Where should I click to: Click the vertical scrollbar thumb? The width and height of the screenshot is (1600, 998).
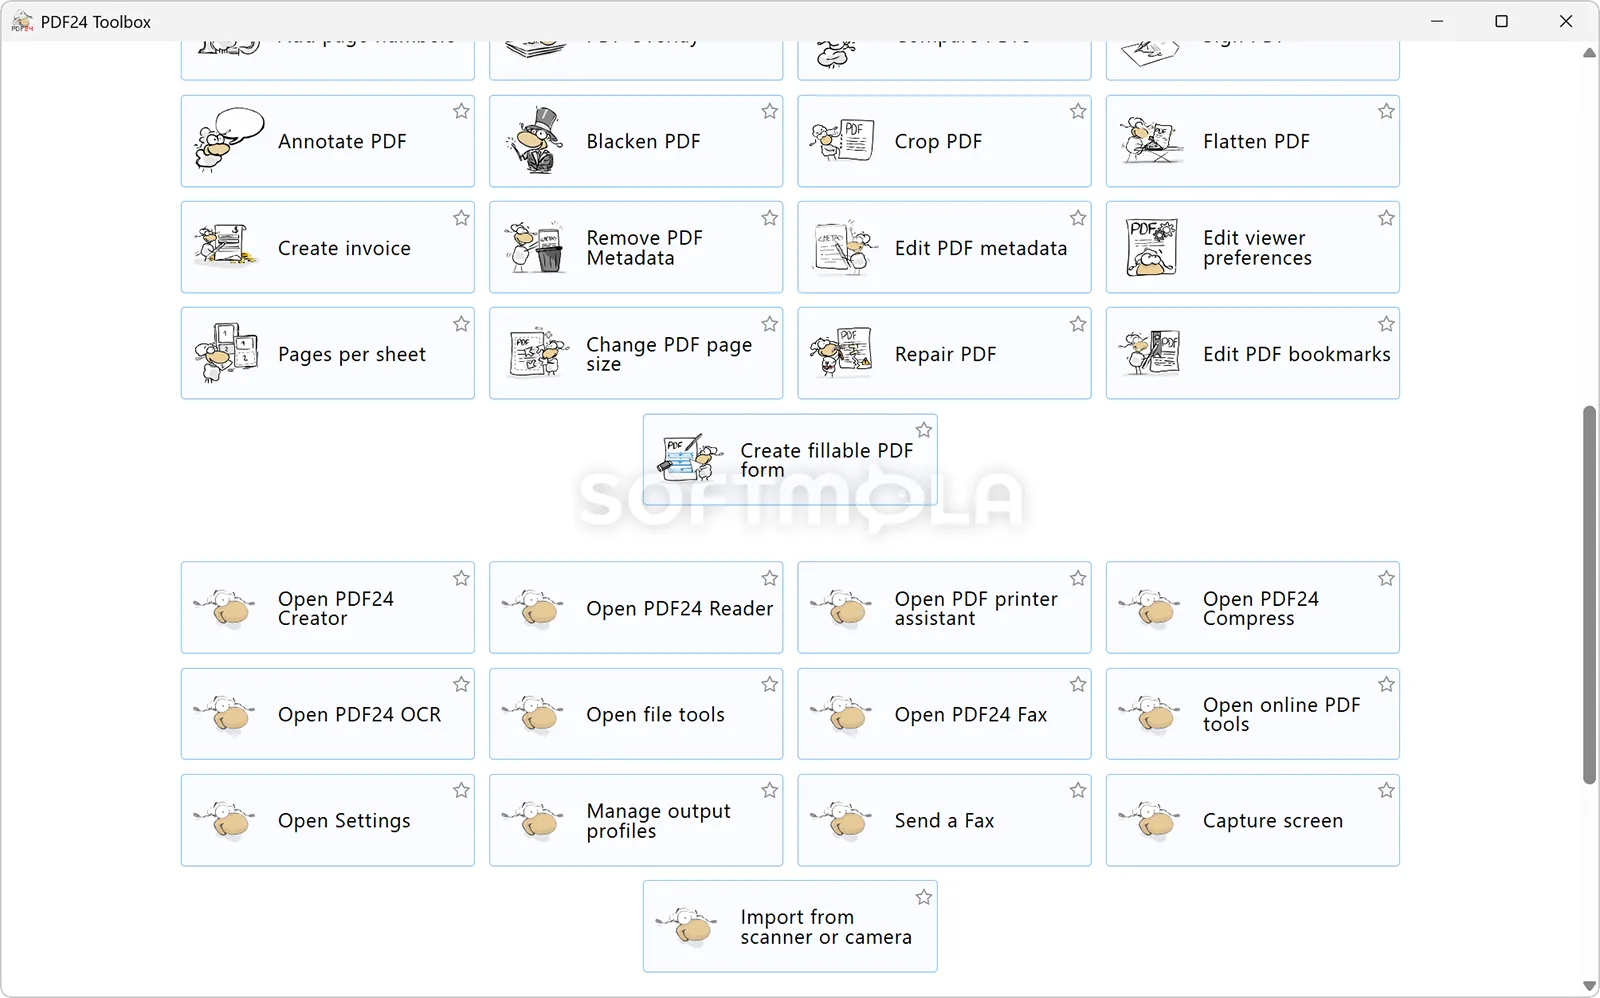click(x=1590, y=595)
